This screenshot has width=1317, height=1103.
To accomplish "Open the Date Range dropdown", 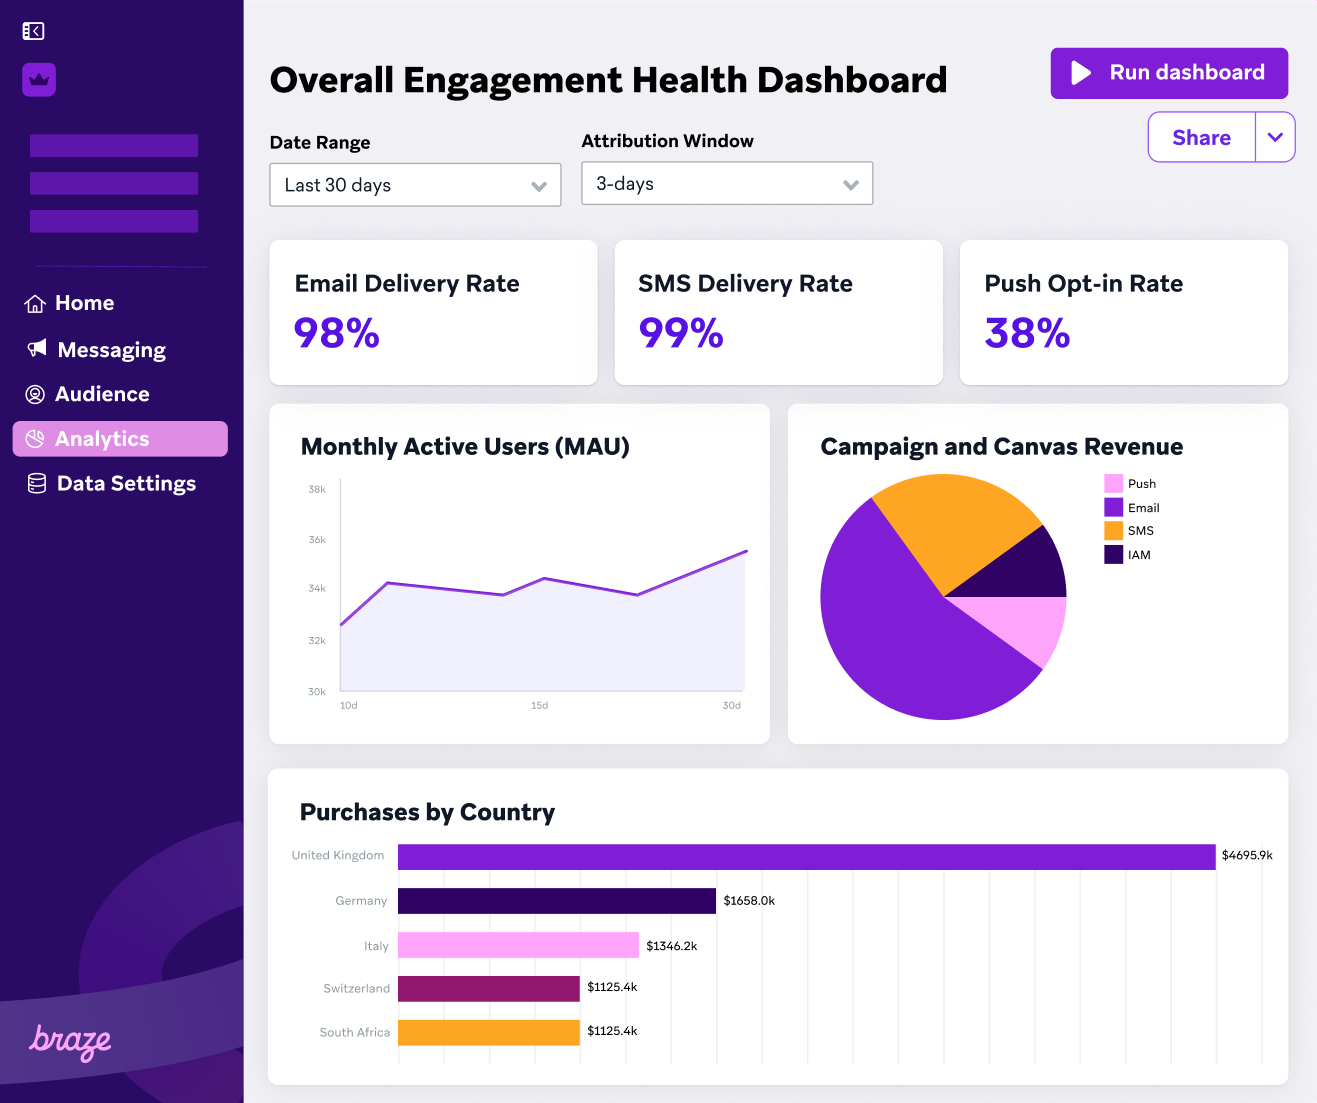I will [415, 185].
